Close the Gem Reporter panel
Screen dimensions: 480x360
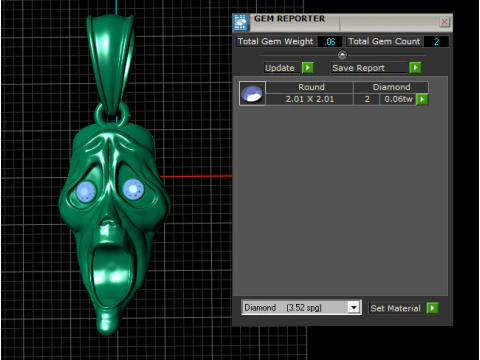pos(444,22)
